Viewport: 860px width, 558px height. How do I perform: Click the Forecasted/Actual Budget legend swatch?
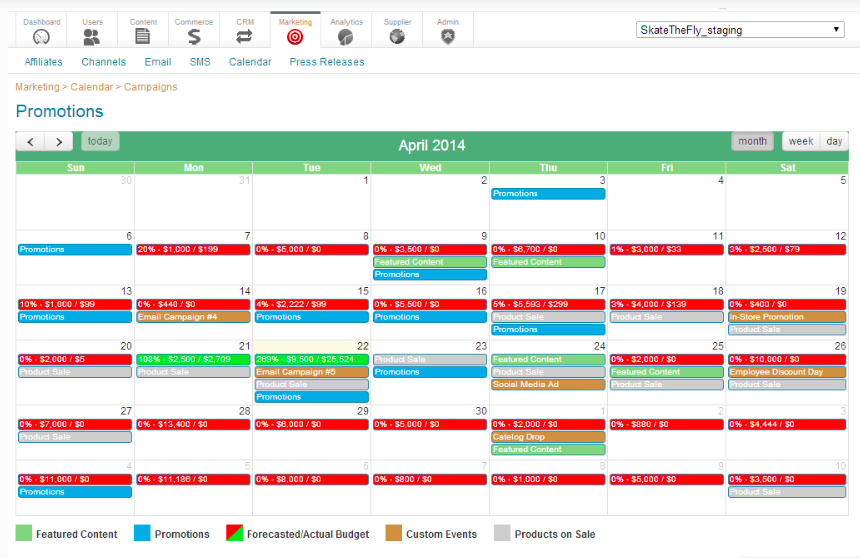click(x=234, y=533)
